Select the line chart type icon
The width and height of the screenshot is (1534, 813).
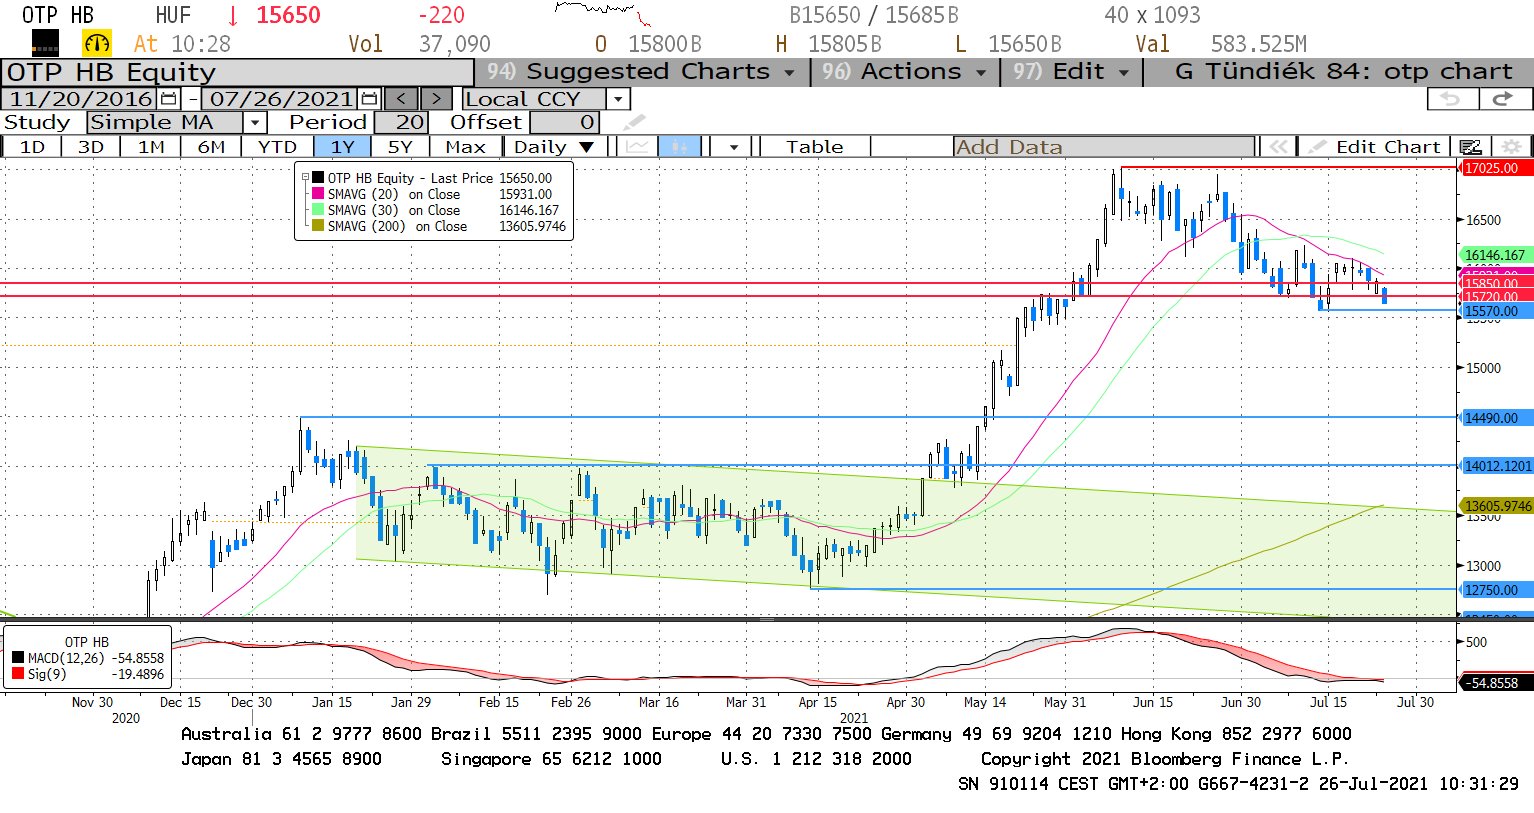[x=637, y=146]
